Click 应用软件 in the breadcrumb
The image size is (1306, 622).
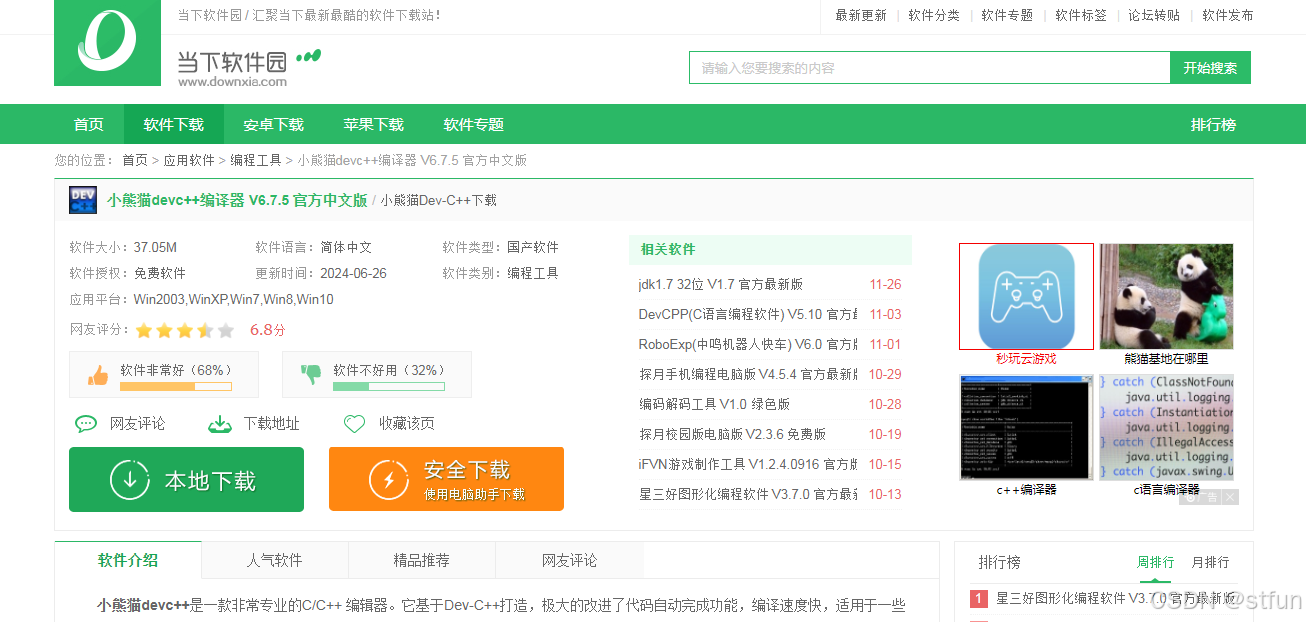point(189,160)
